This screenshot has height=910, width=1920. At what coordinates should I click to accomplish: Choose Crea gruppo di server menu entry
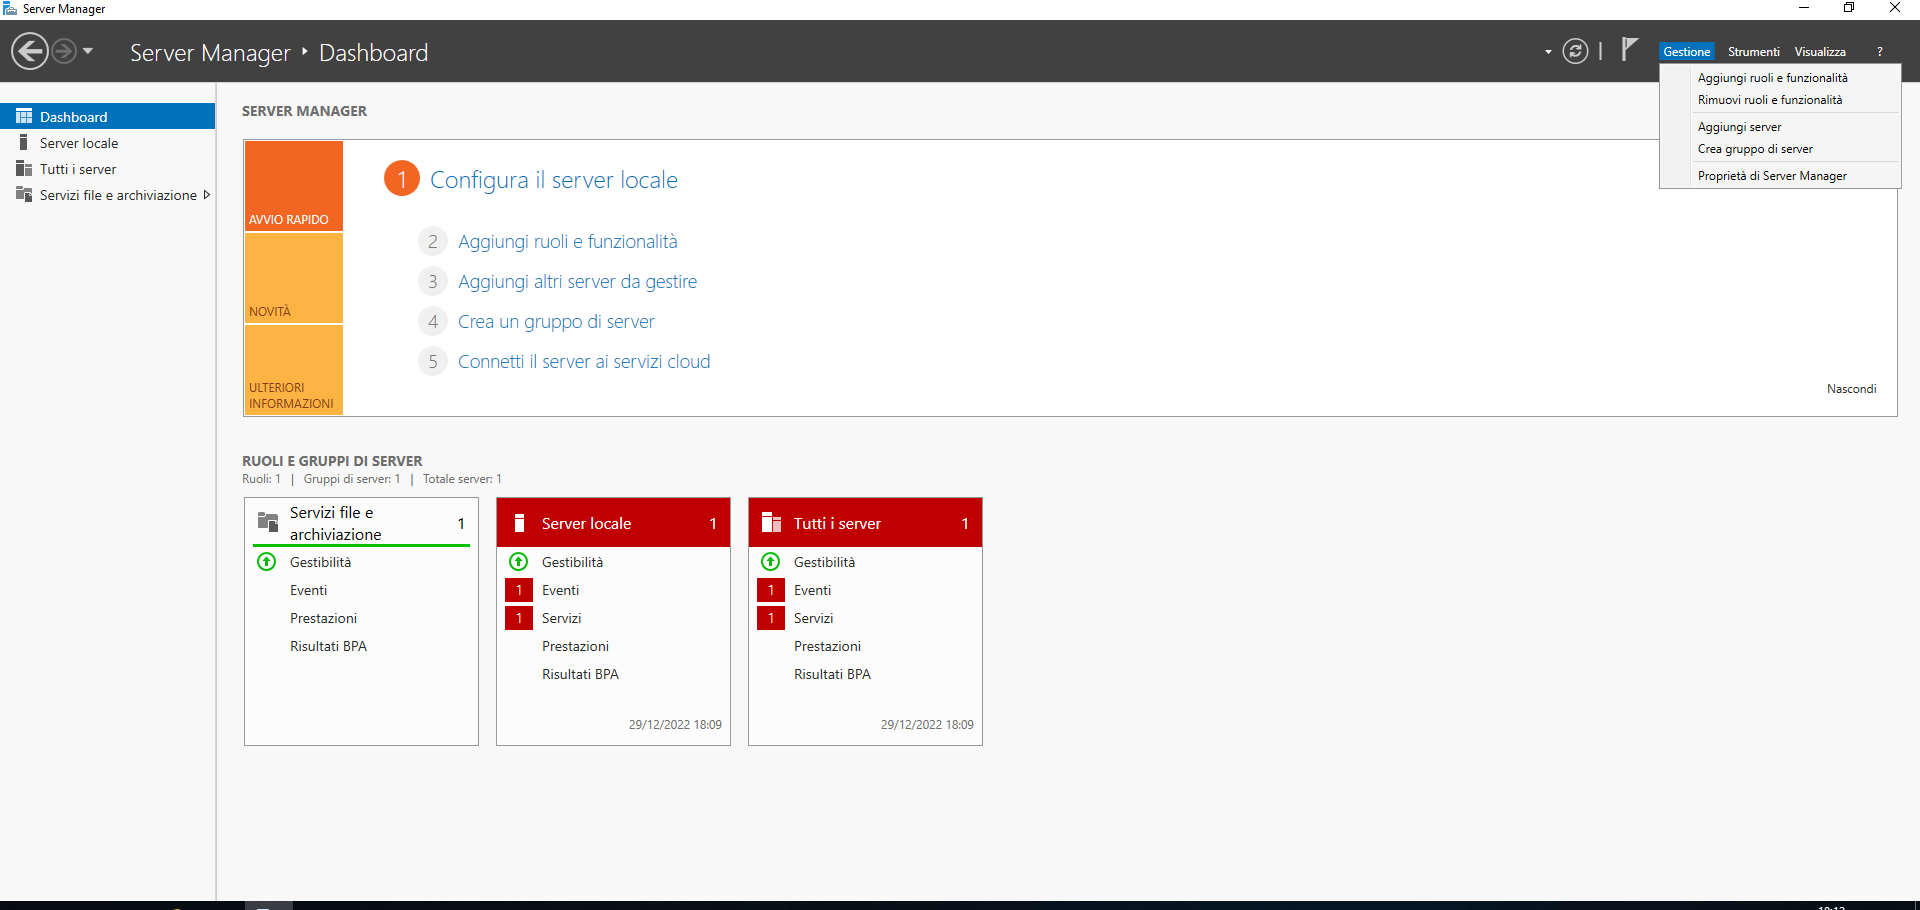click(1755, 149)
